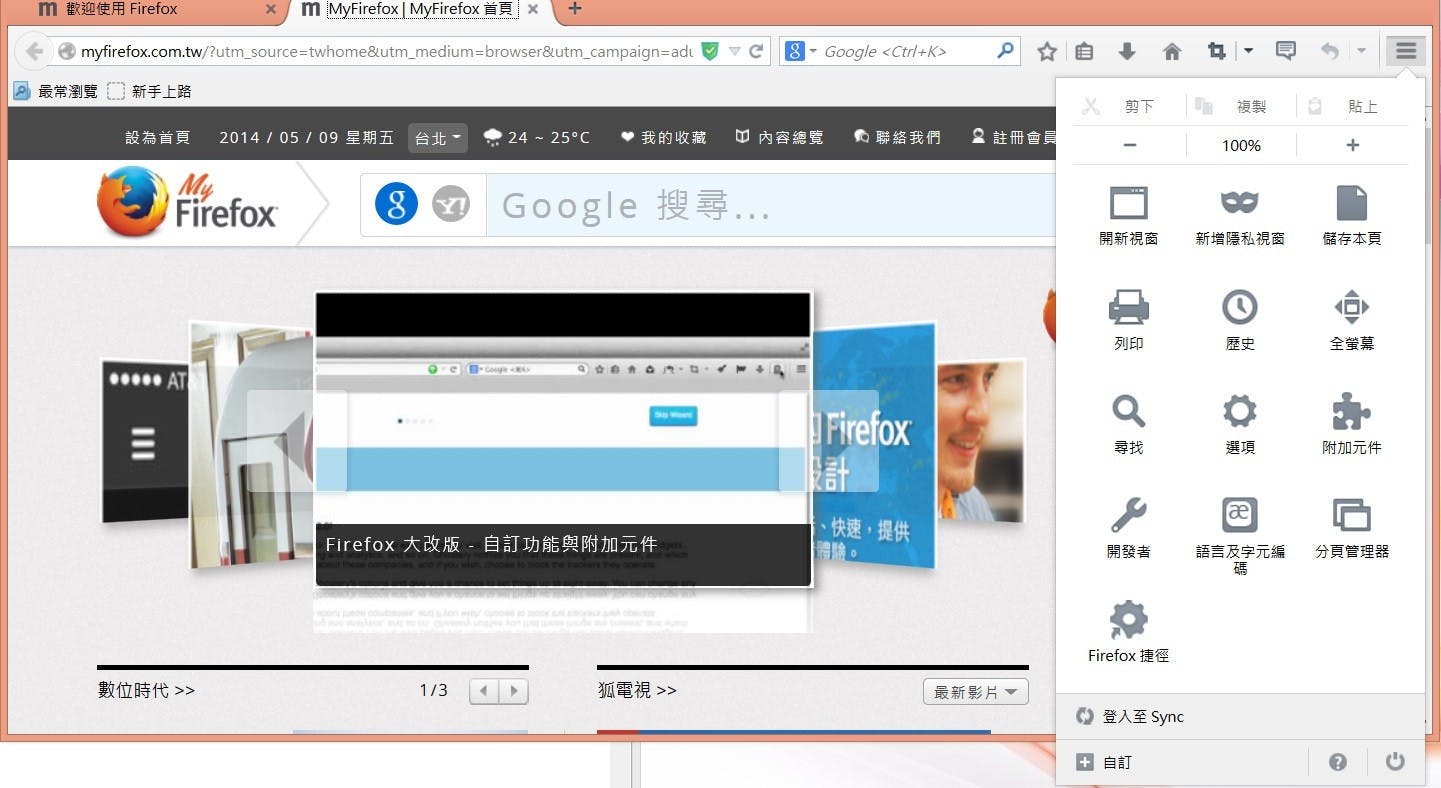Open New Private Window (新增隱私視窗)
The height and width of the screenshot is (788, 1441).
click(1240, 216)
